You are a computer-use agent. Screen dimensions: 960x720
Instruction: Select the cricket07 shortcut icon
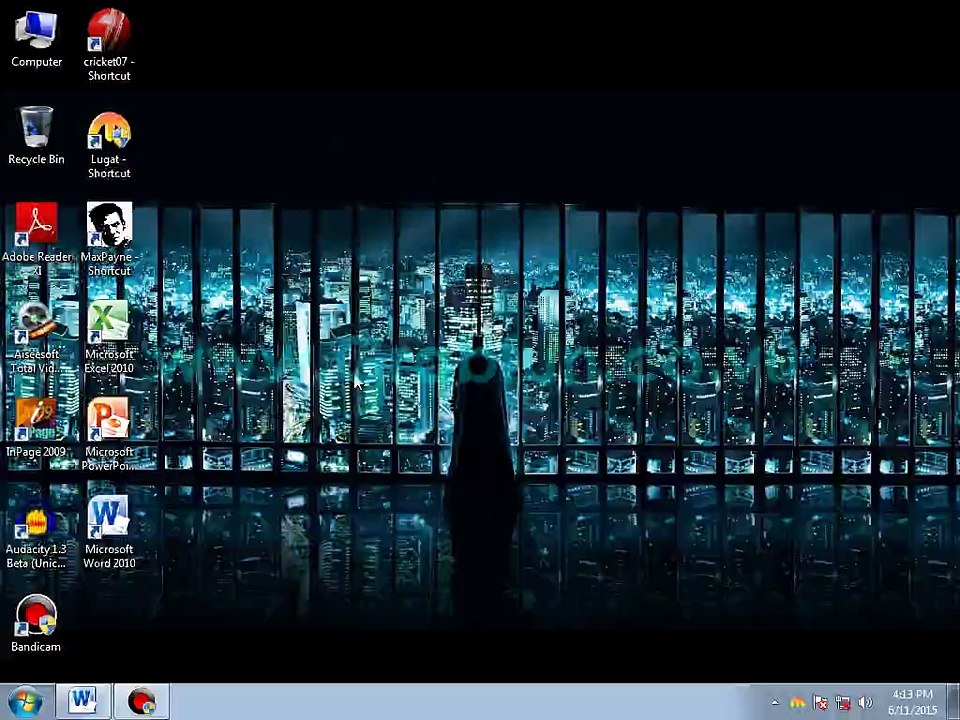pos(109,45)
